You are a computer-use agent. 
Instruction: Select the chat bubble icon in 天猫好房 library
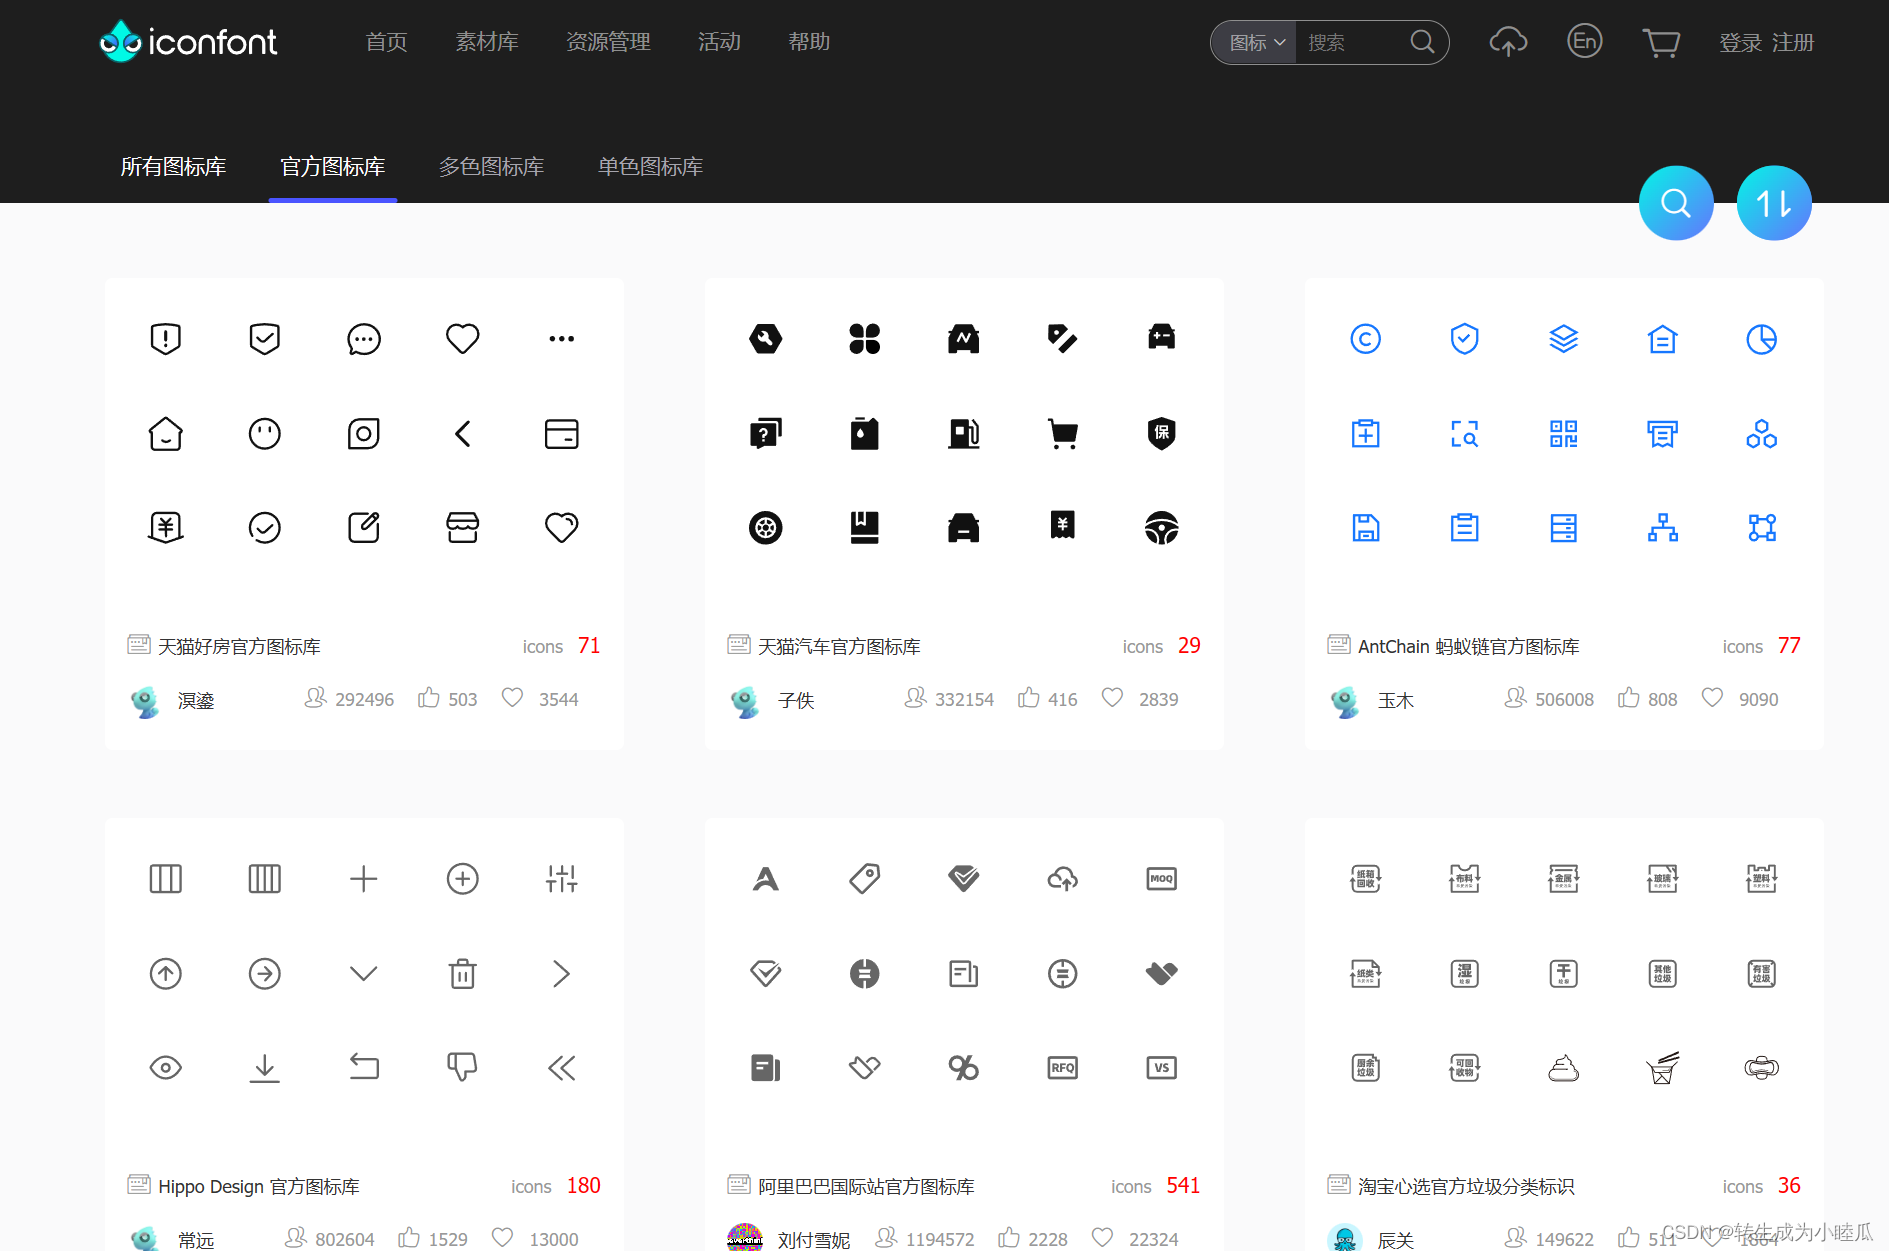tap(364, 339)
